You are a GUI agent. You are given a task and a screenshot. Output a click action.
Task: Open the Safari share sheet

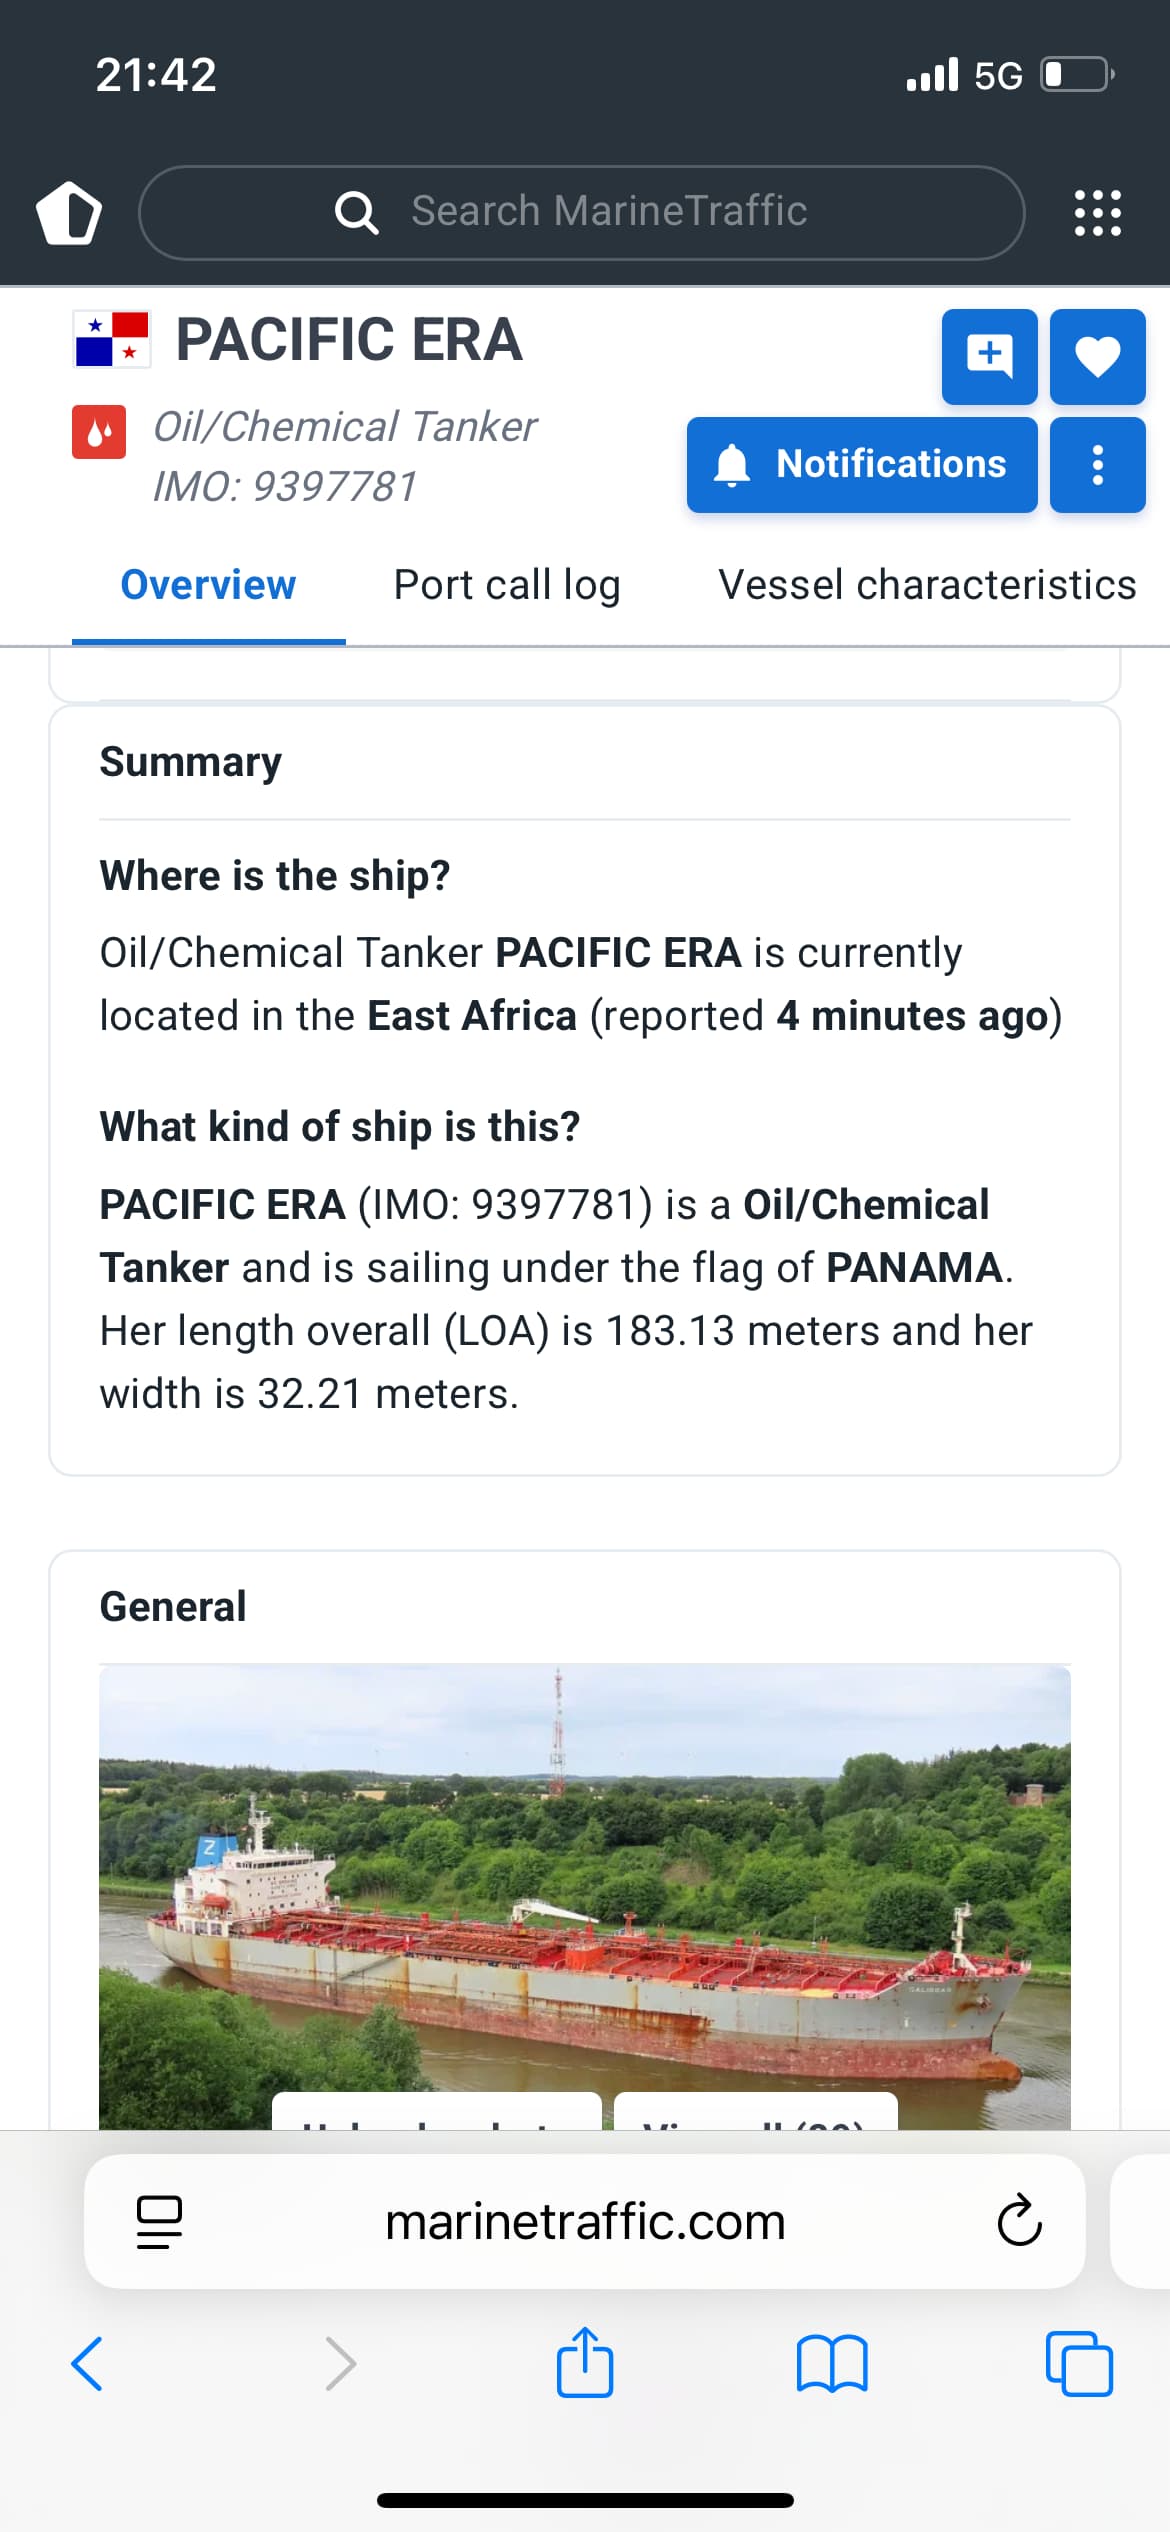pyautogui.click(x=585, y=2364)
